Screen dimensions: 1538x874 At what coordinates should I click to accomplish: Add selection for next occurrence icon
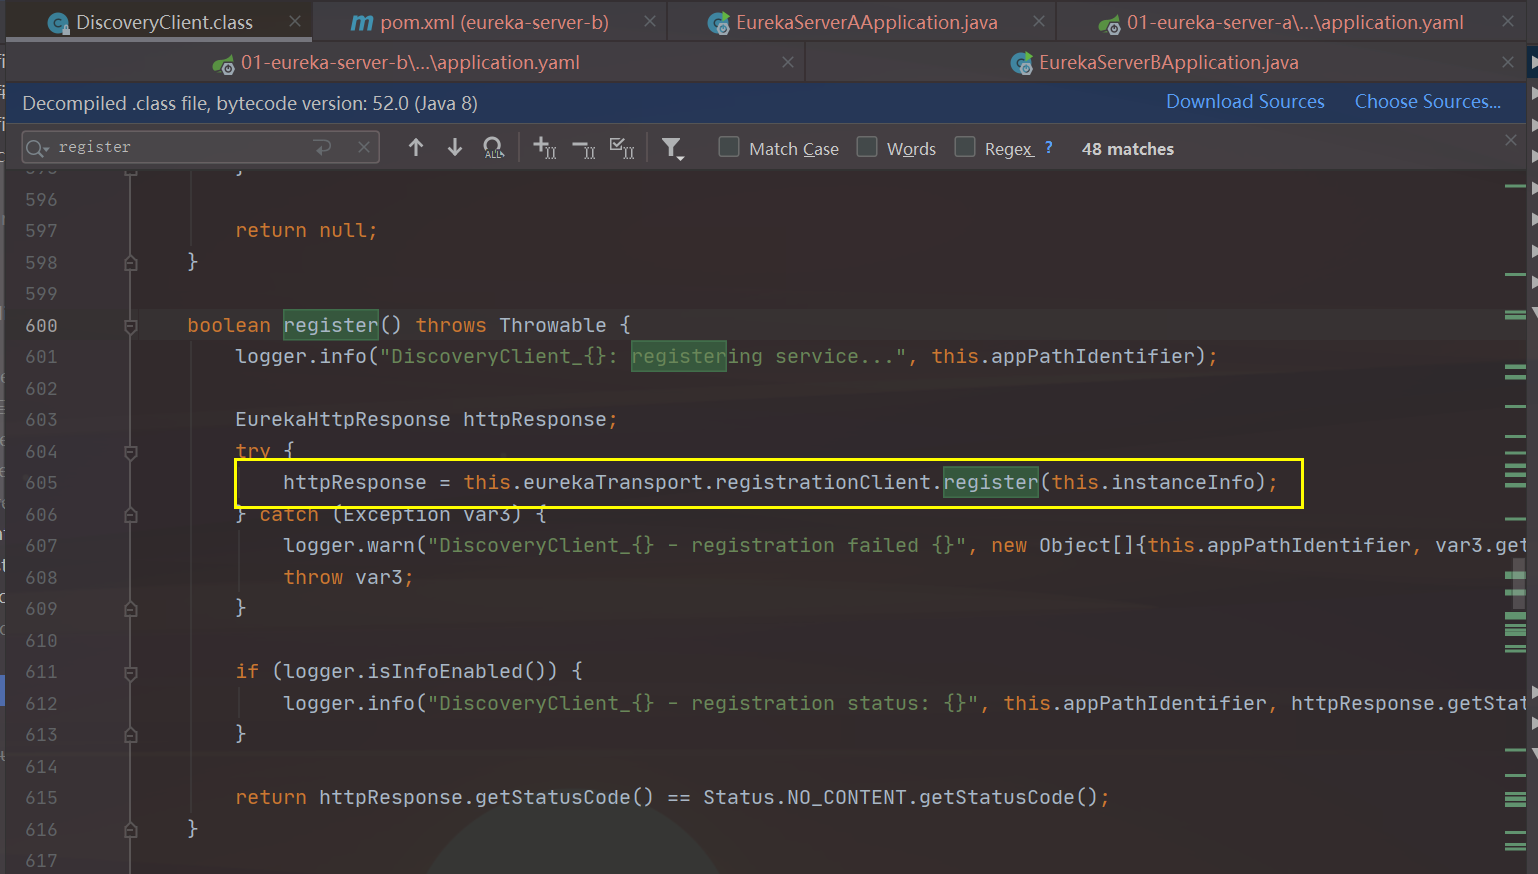(544, 148)
